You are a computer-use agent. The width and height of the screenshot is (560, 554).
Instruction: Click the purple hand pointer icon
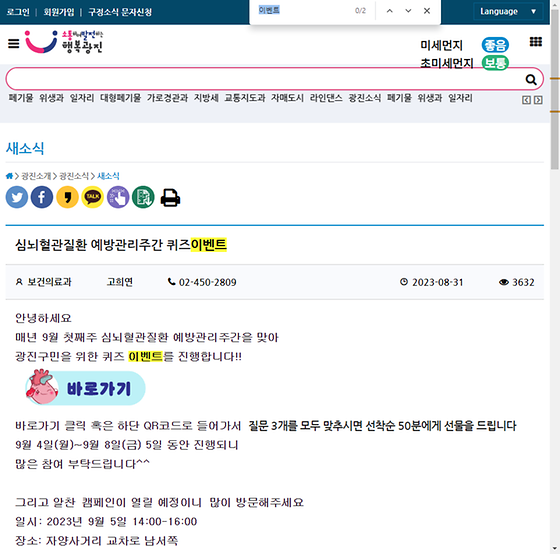coord(118,197)
